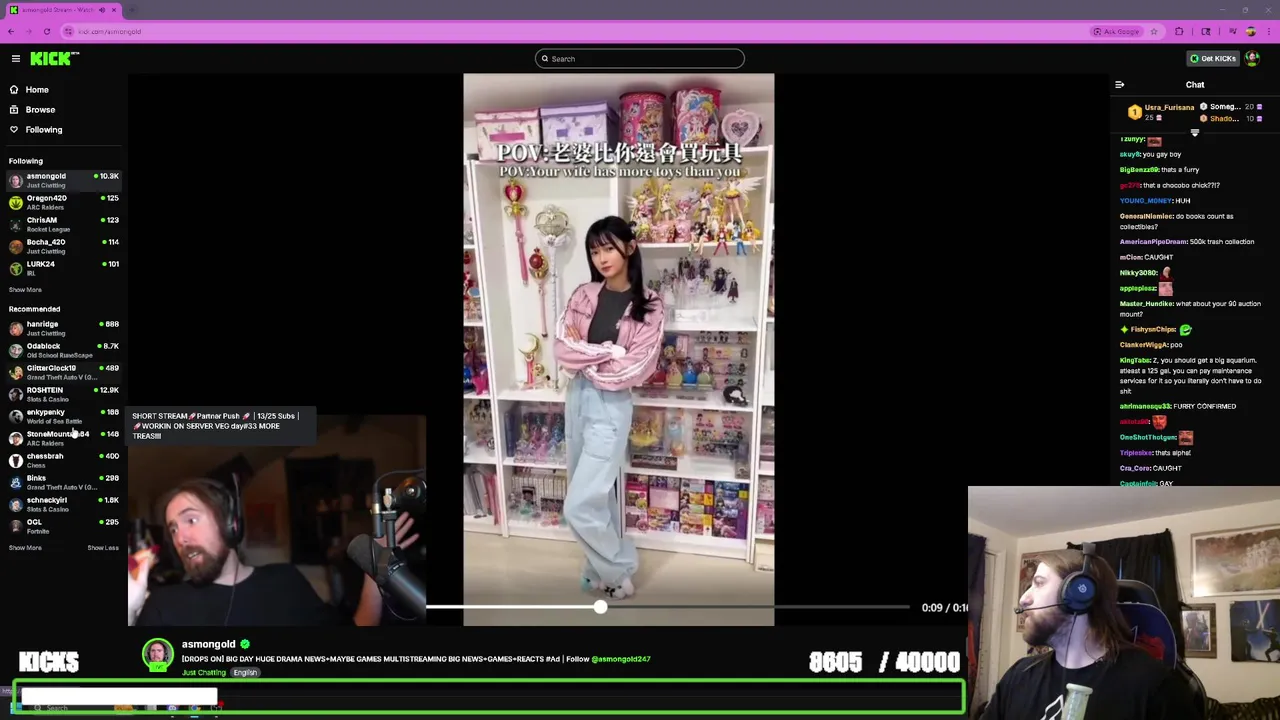
Task: Open @asmongold247 follow link
Action: click(x=621, y=659)
